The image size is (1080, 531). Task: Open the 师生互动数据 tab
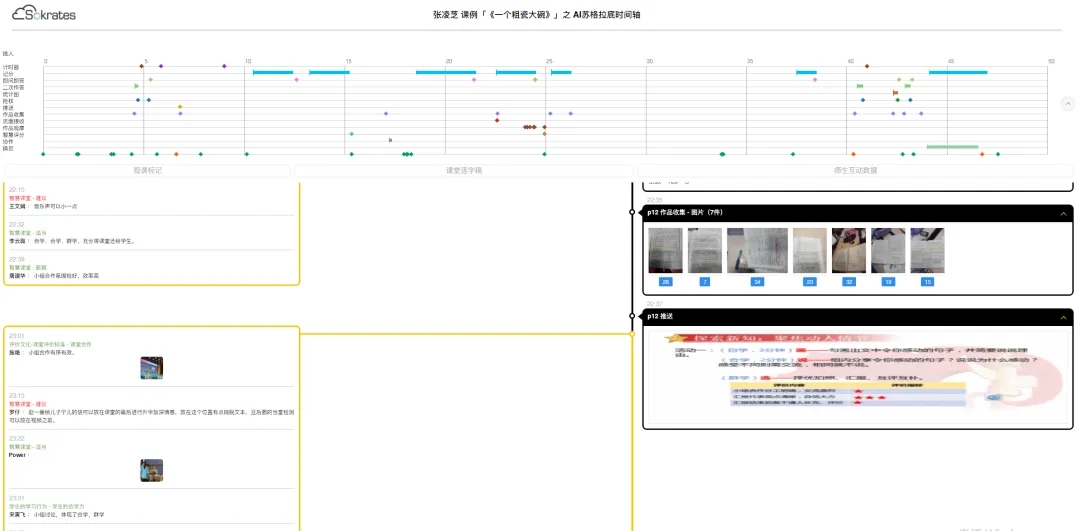[855, 170]
